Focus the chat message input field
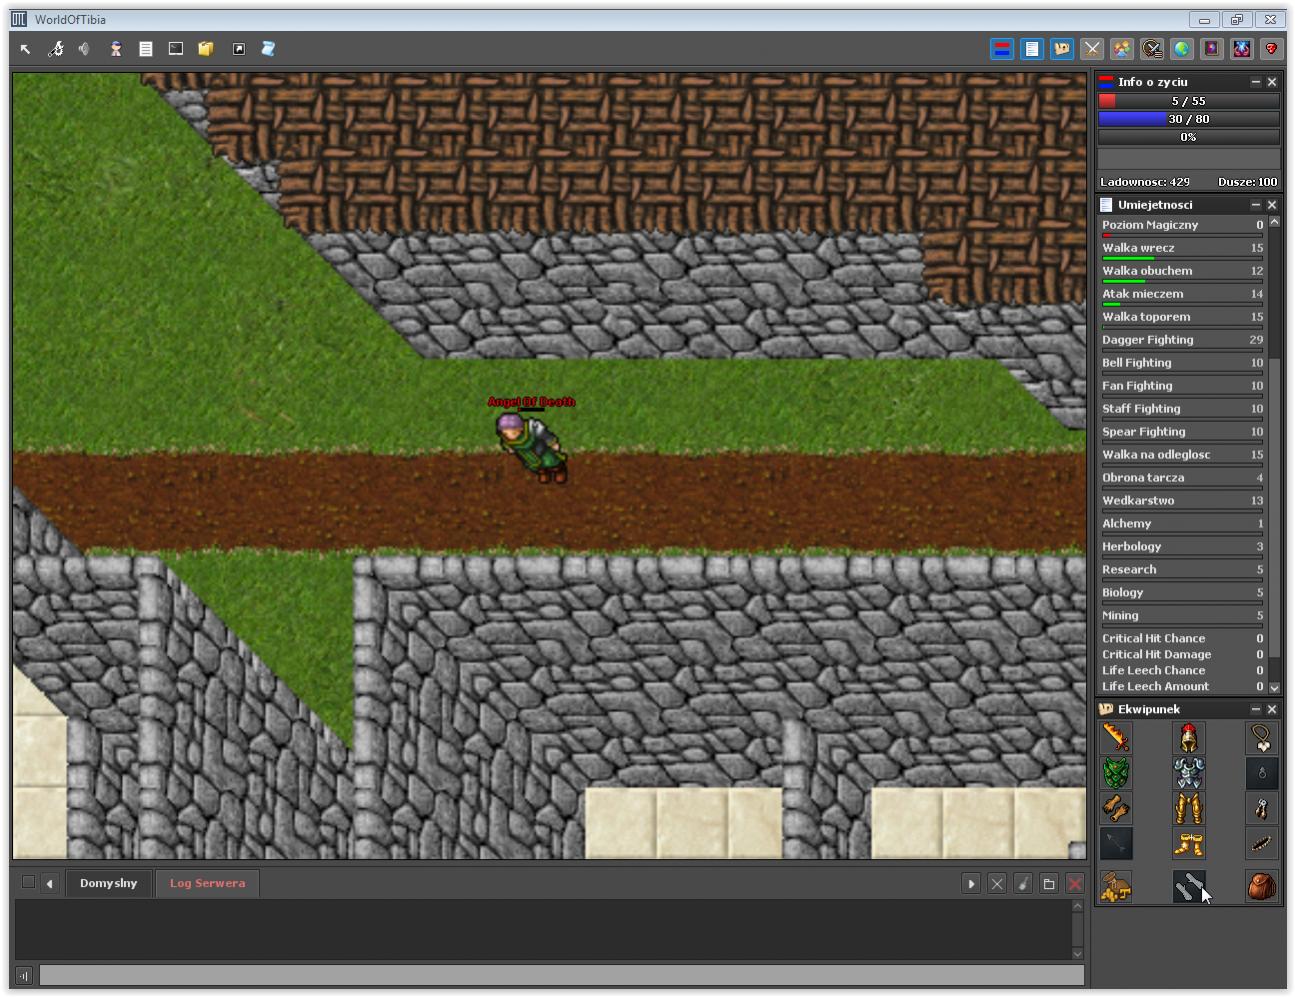 [x=561, y=975]
